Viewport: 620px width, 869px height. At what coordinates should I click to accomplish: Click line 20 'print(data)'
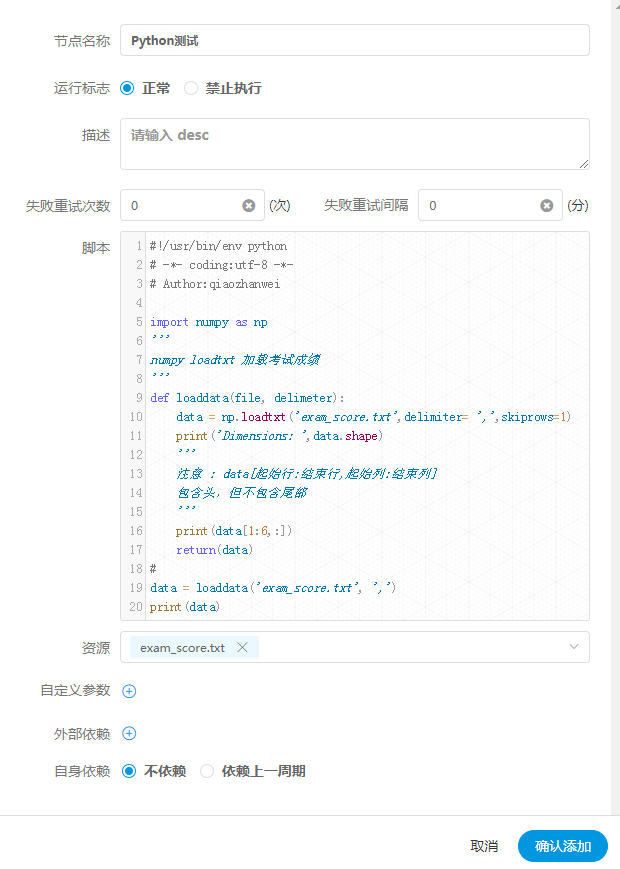[x=185, y=607]
